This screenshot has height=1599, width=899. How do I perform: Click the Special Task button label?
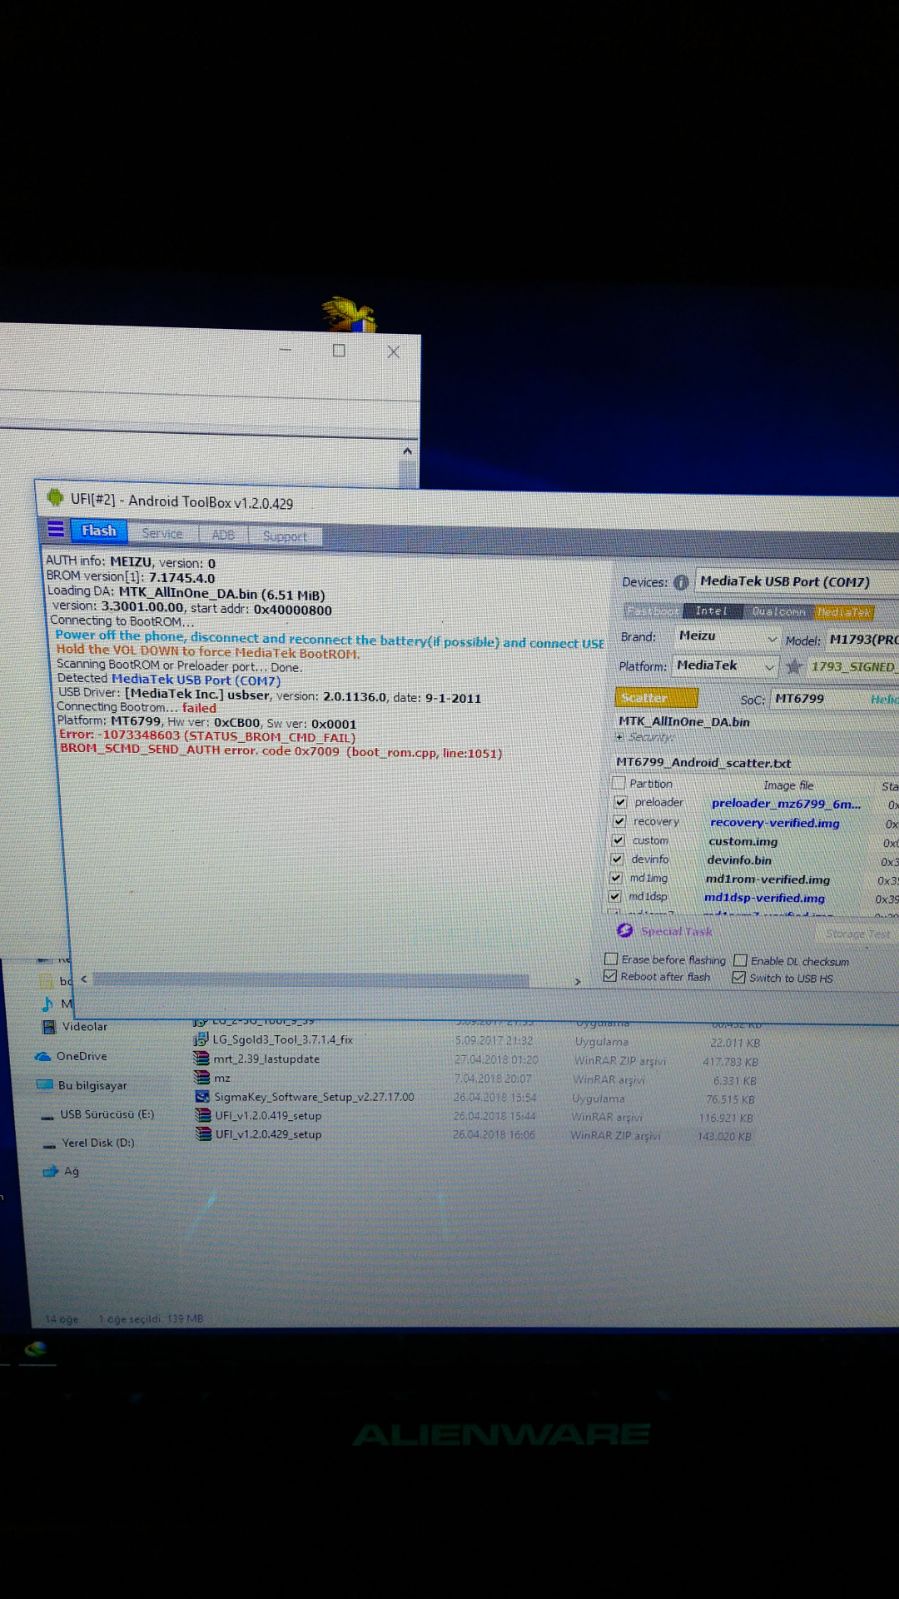coord(677,931)
